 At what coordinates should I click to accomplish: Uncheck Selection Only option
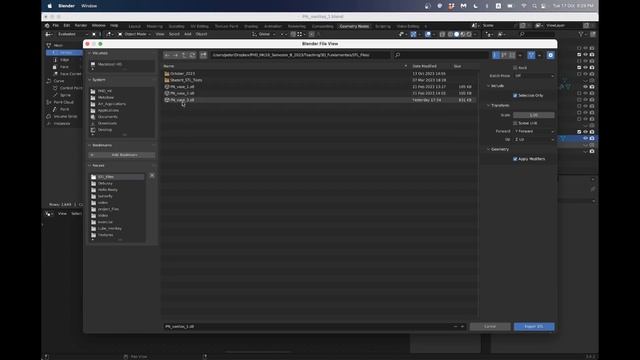(x=515, y=96)
